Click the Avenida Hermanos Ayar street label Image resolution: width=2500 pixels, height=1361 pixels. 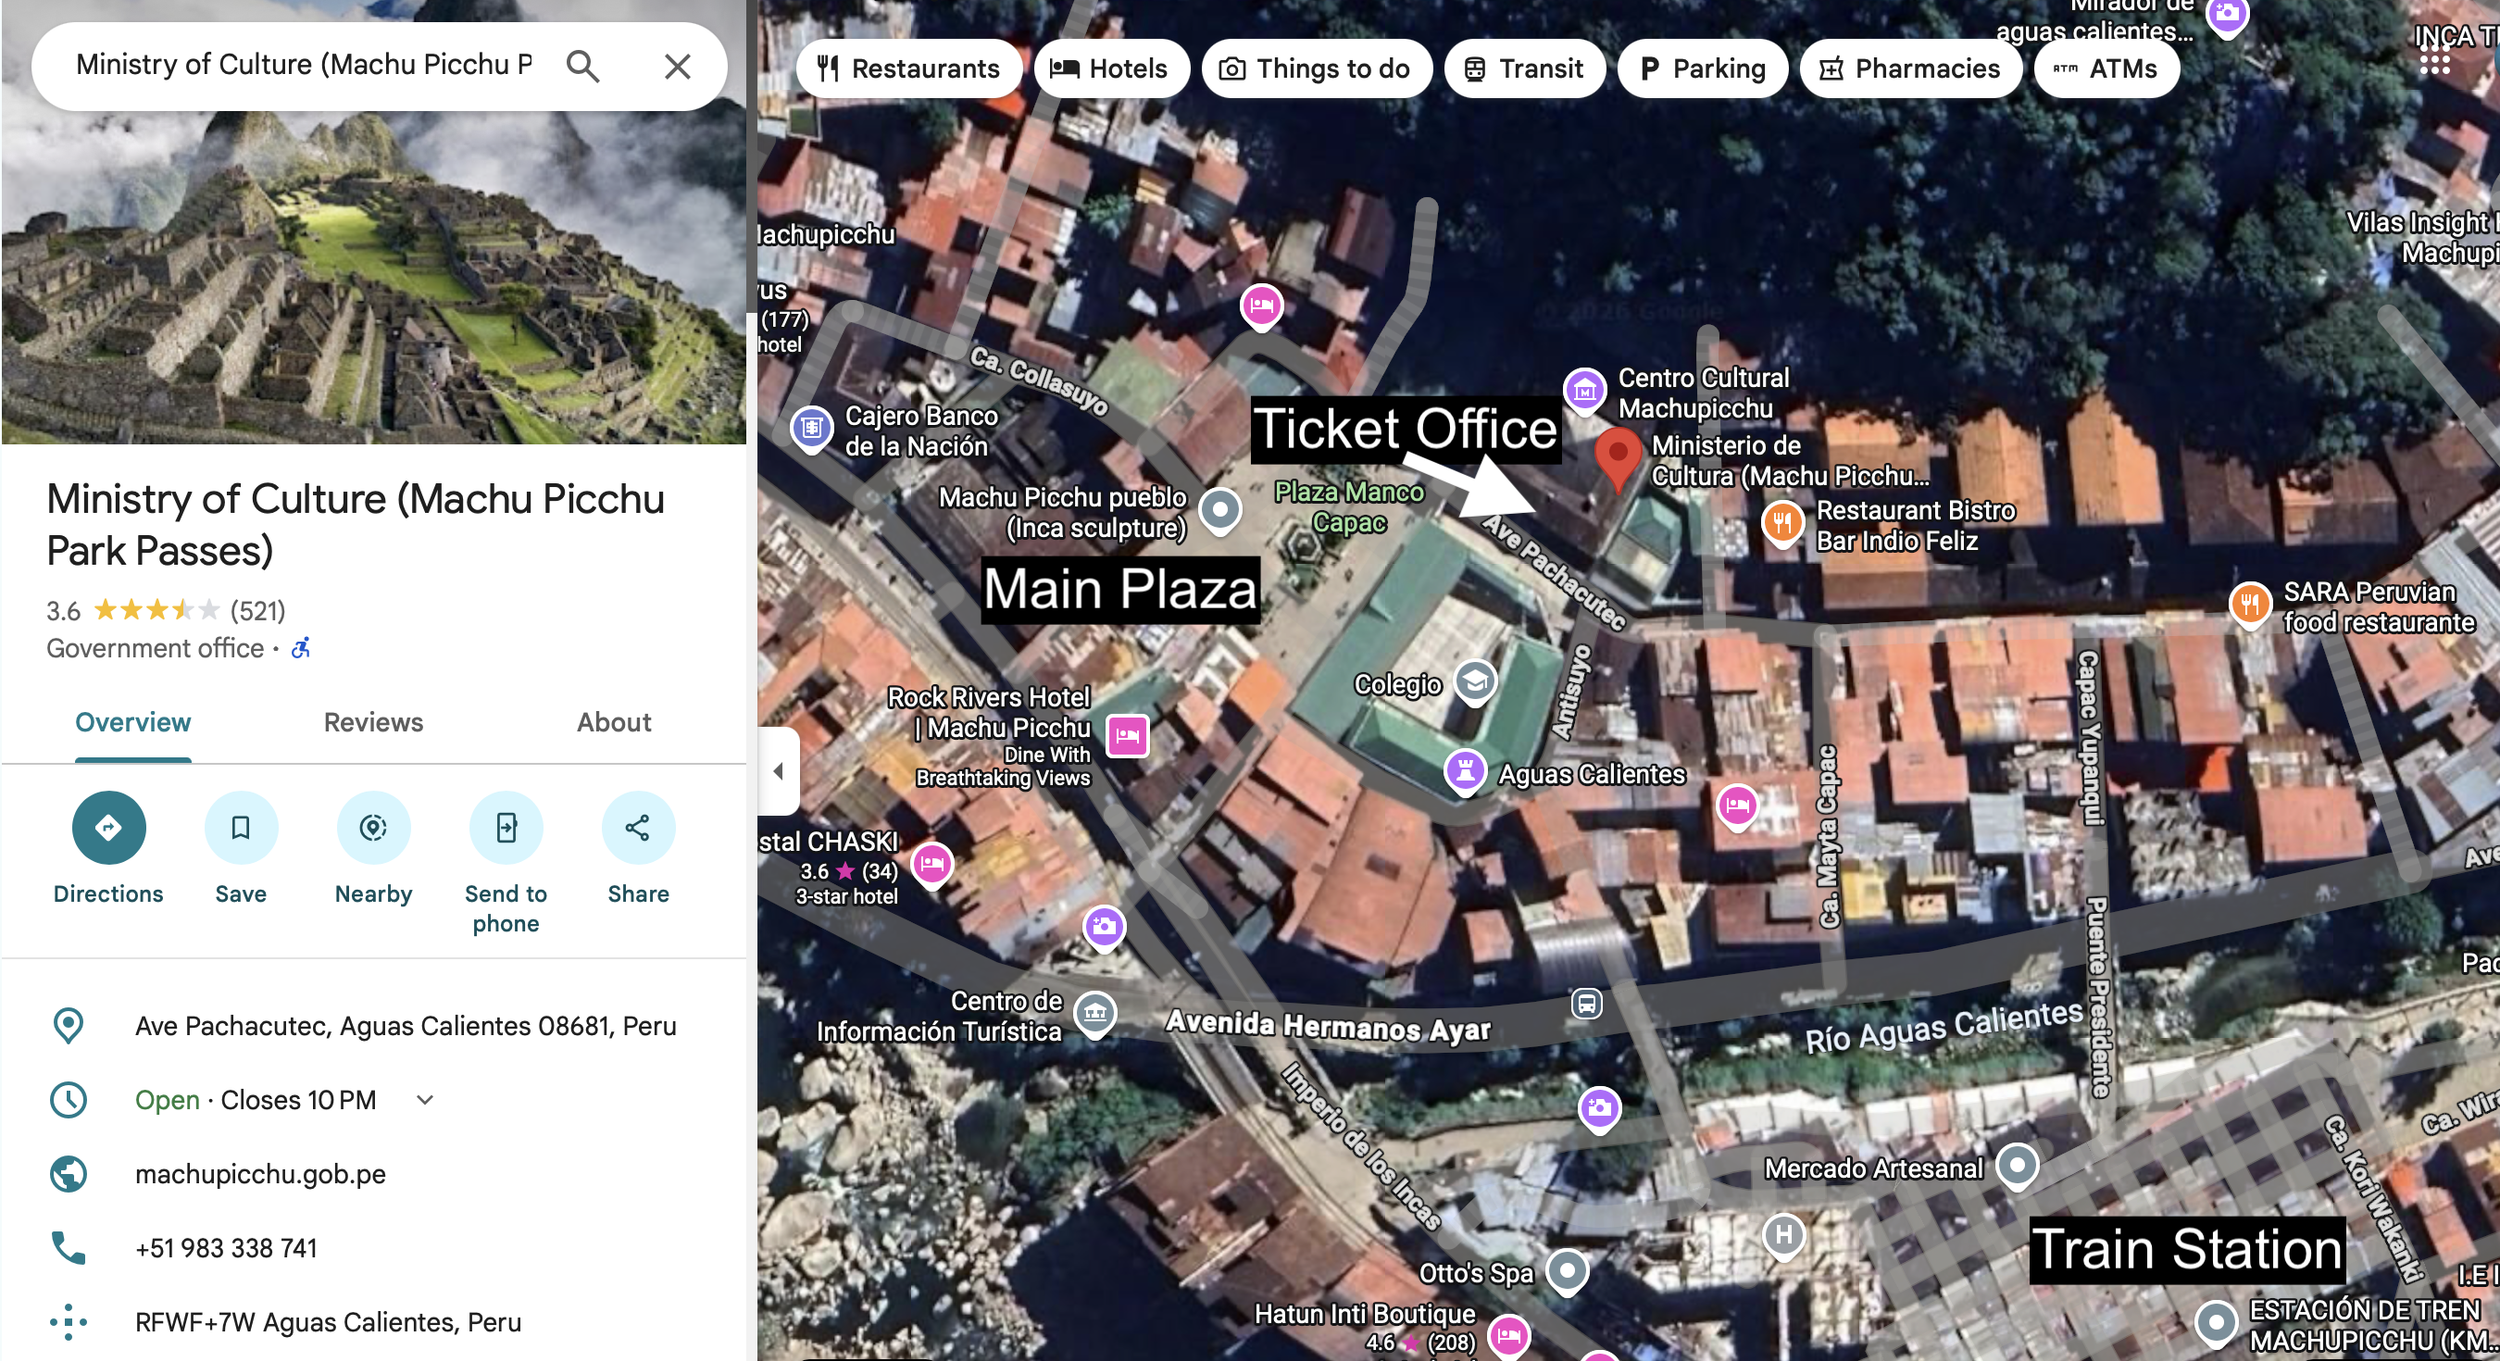1328,1026
